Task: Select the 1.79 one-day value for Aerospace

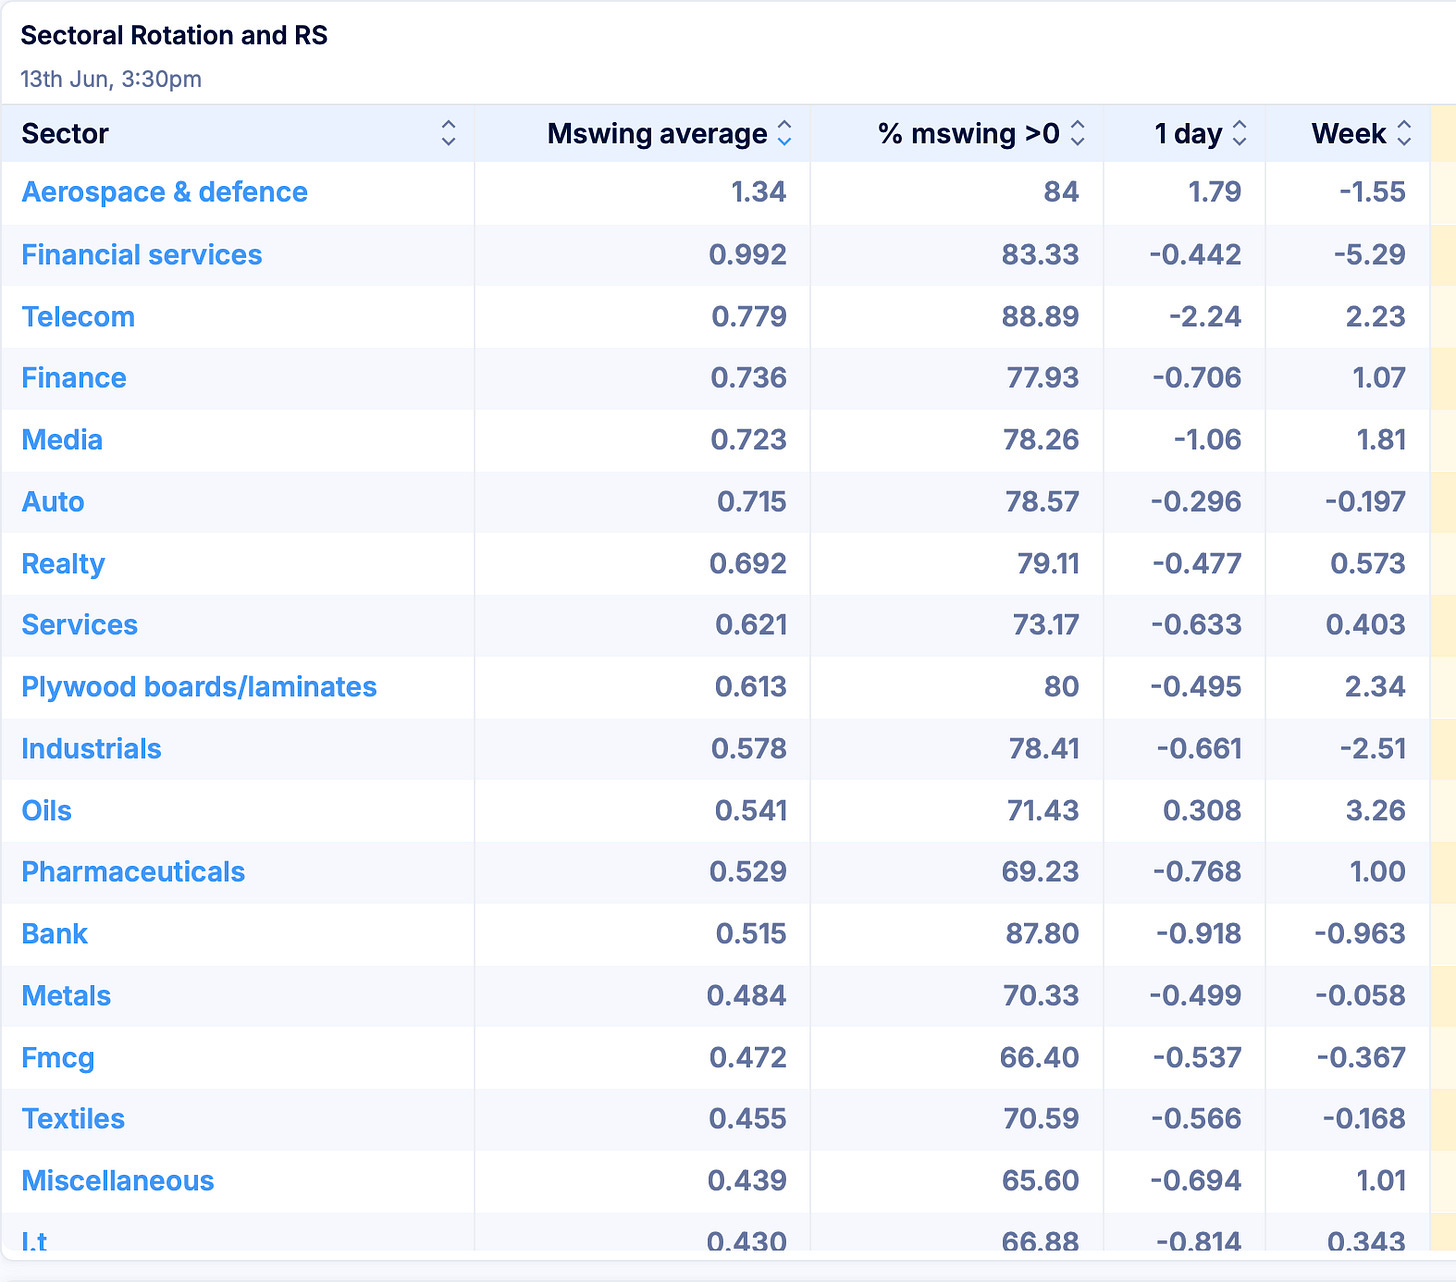Action: tap(1214, 192)
